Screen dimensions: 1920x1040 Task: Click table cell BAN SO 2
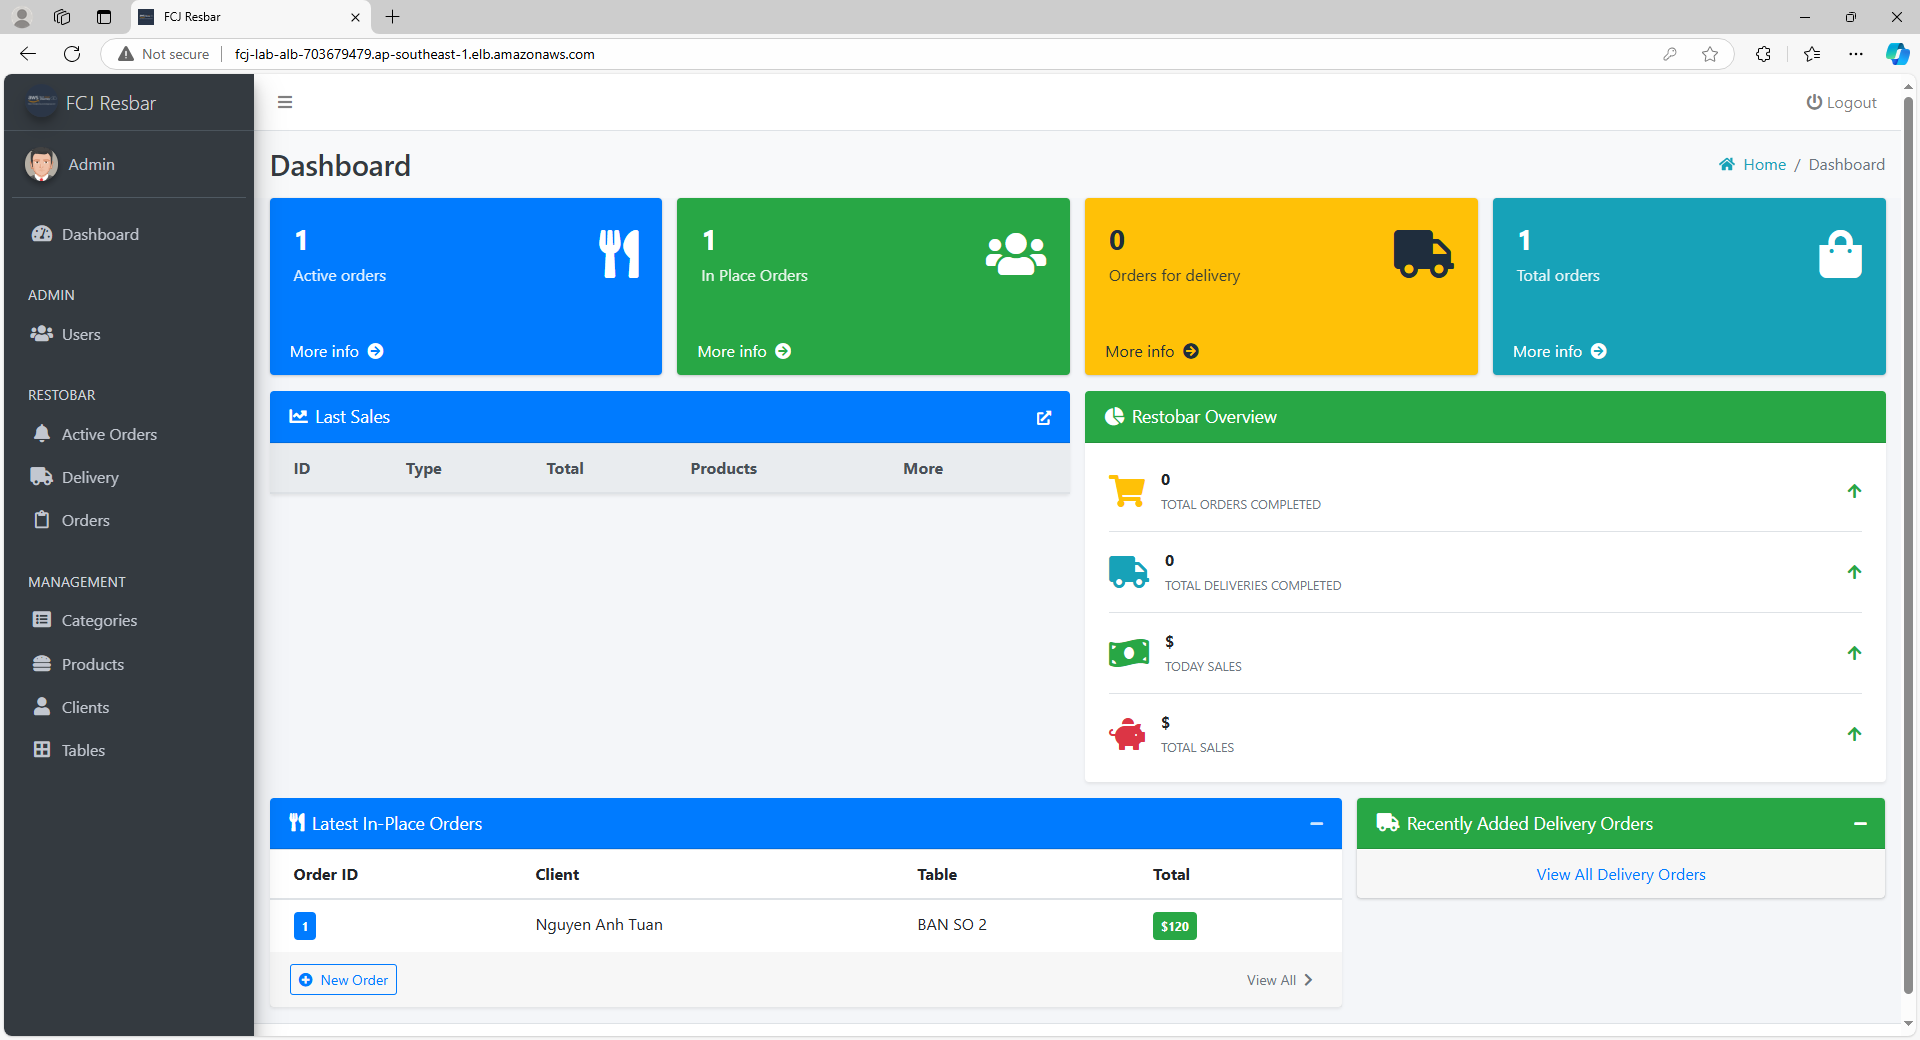pyautogui.click(x=952, y=924)
